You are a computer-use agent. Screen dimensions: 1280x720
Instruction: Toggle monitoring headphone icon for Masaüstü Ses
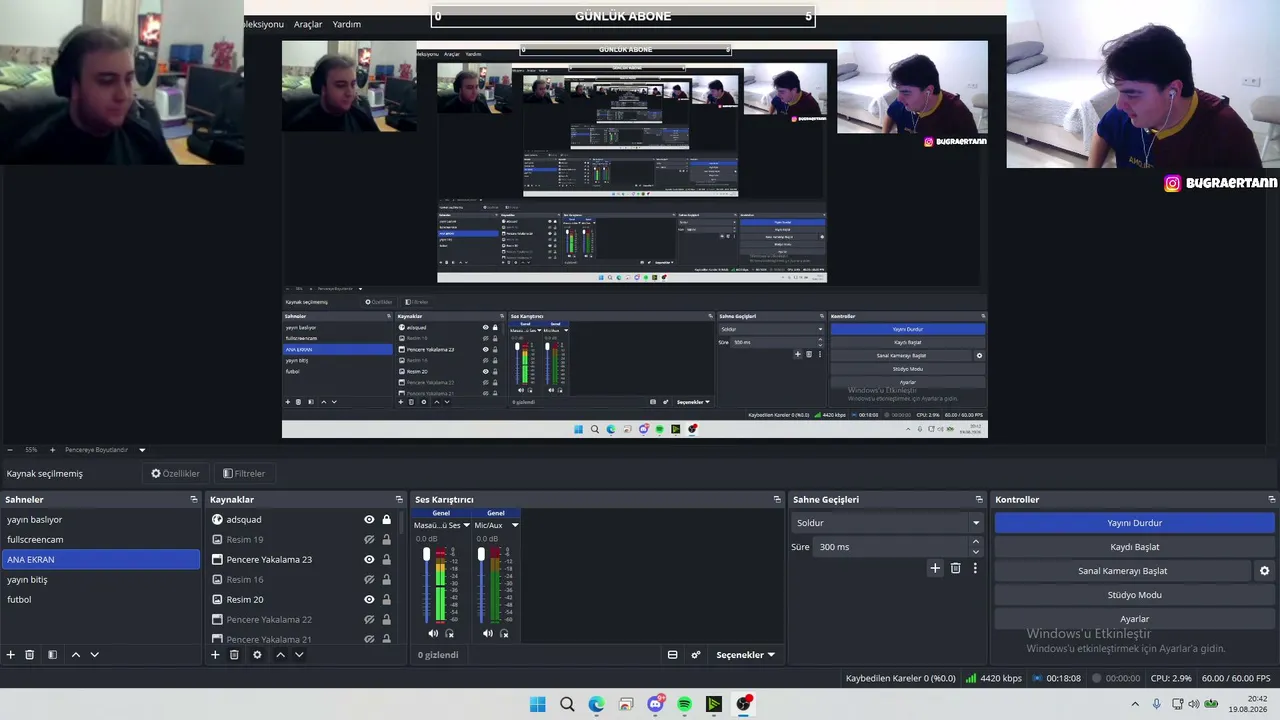pos(450,633)
